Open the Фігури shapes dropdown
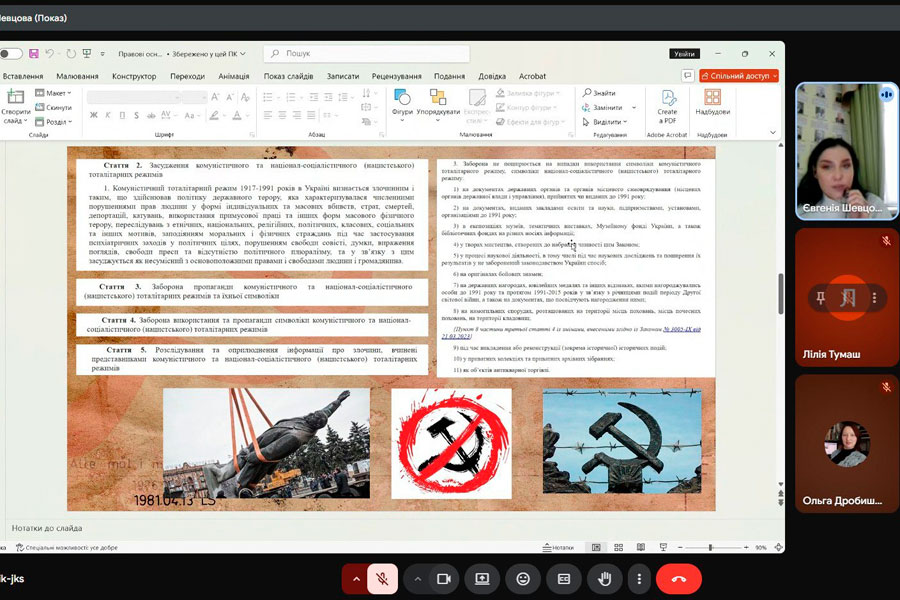900x600 pixels. [x=402, y=103]
